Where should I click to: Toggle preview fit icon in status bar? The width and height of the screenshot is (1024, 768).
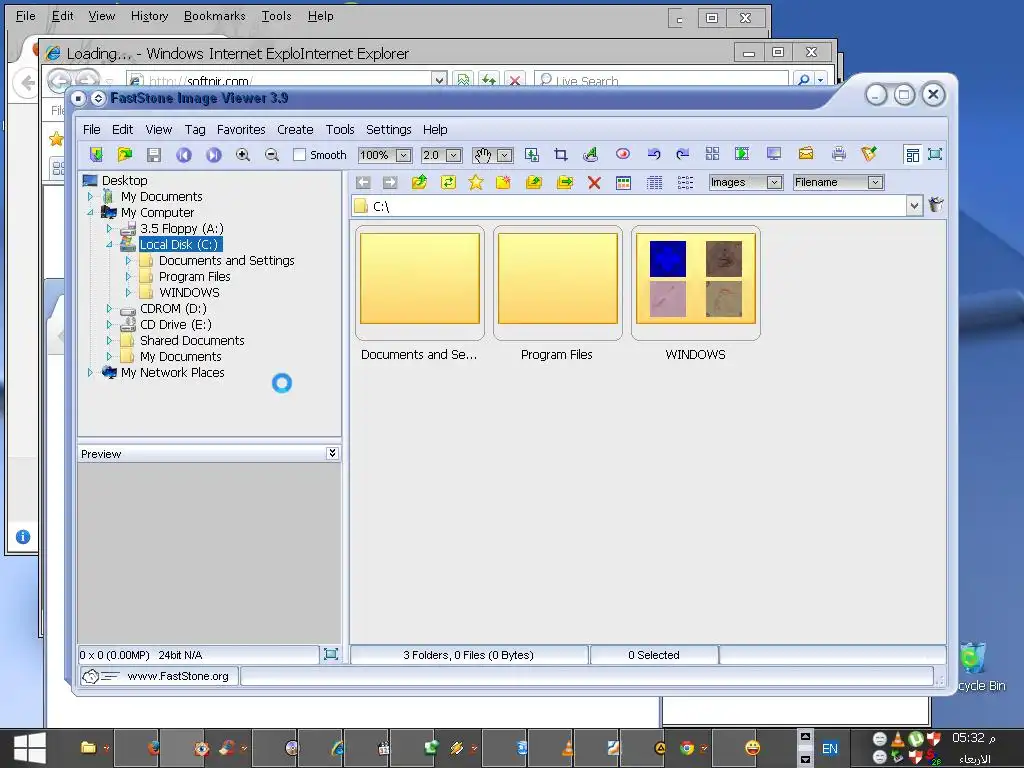coord(331,654)
